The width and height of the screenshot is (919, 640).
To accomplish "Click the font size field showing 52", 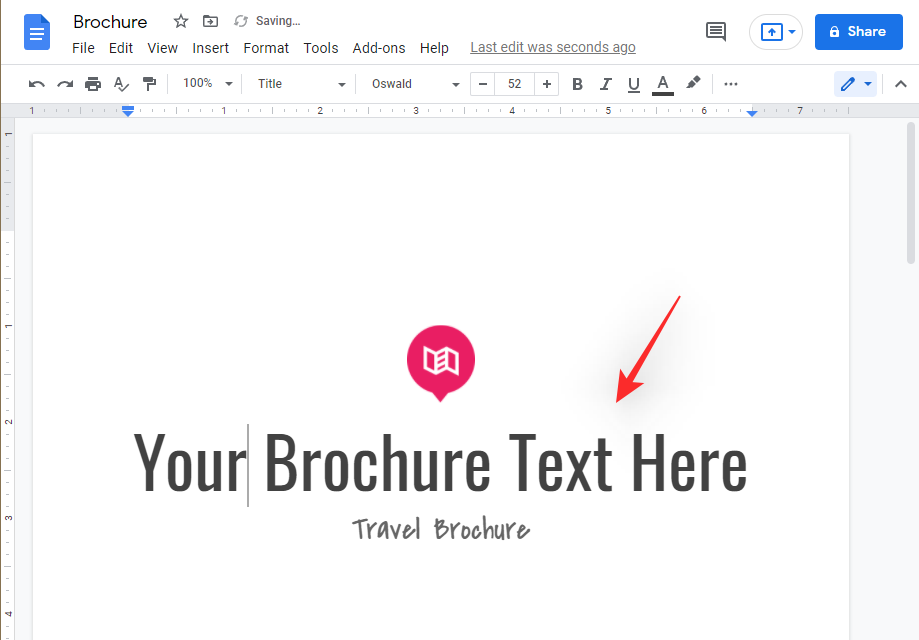I will 515,84.
